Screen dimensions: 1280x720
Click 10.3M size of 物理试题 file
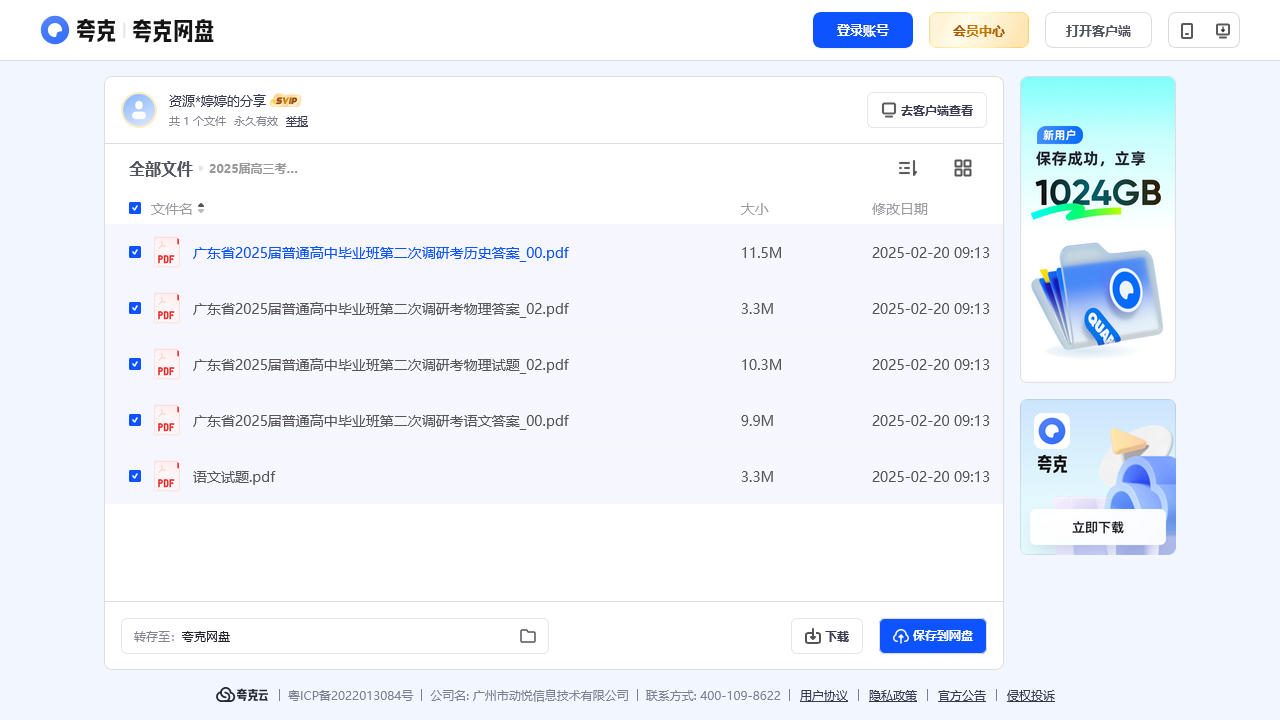pos(761,365)
